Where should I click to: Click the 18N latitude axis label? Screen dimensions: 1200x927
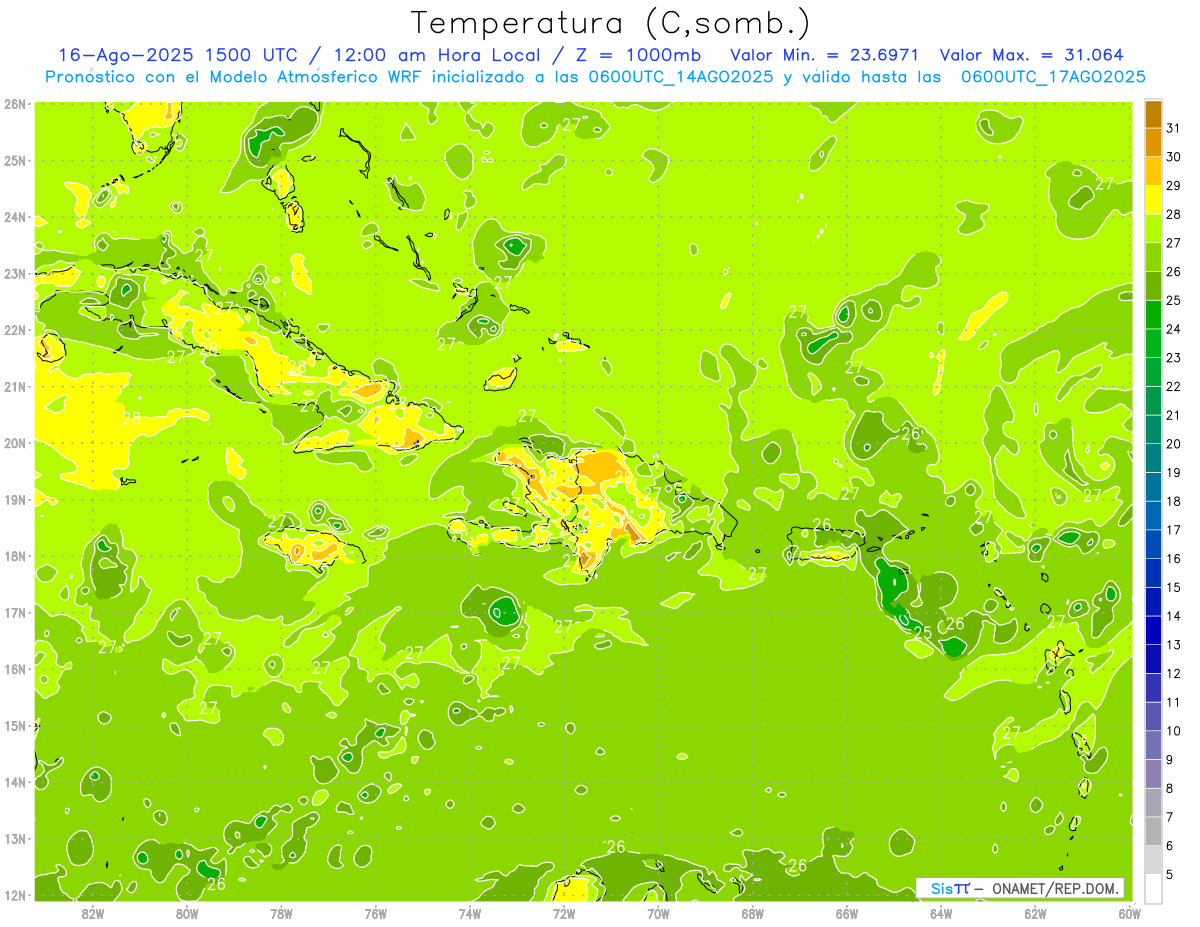(15, 556)
